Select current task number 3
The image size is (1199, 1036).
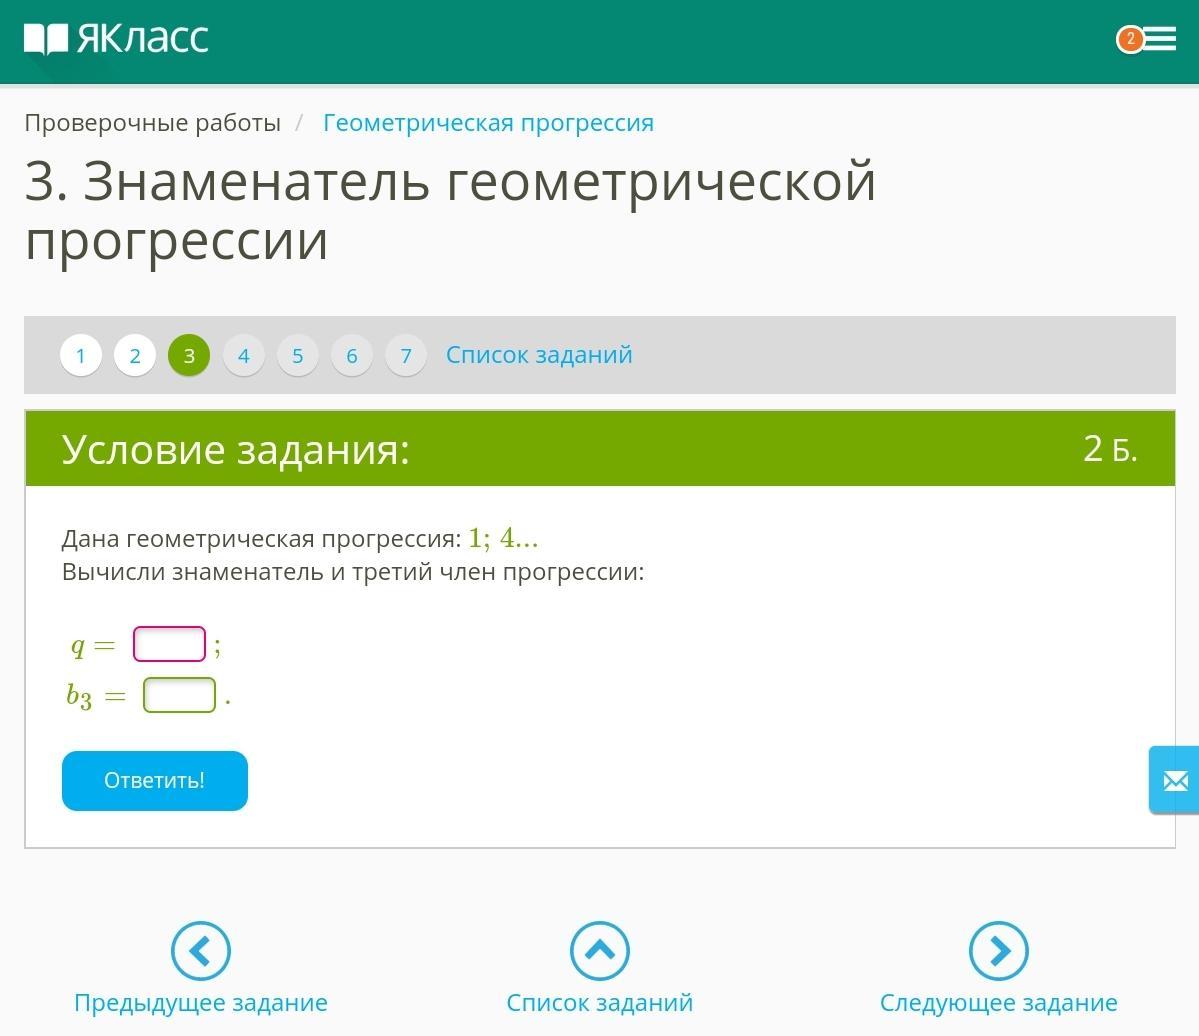pos(189,356)
